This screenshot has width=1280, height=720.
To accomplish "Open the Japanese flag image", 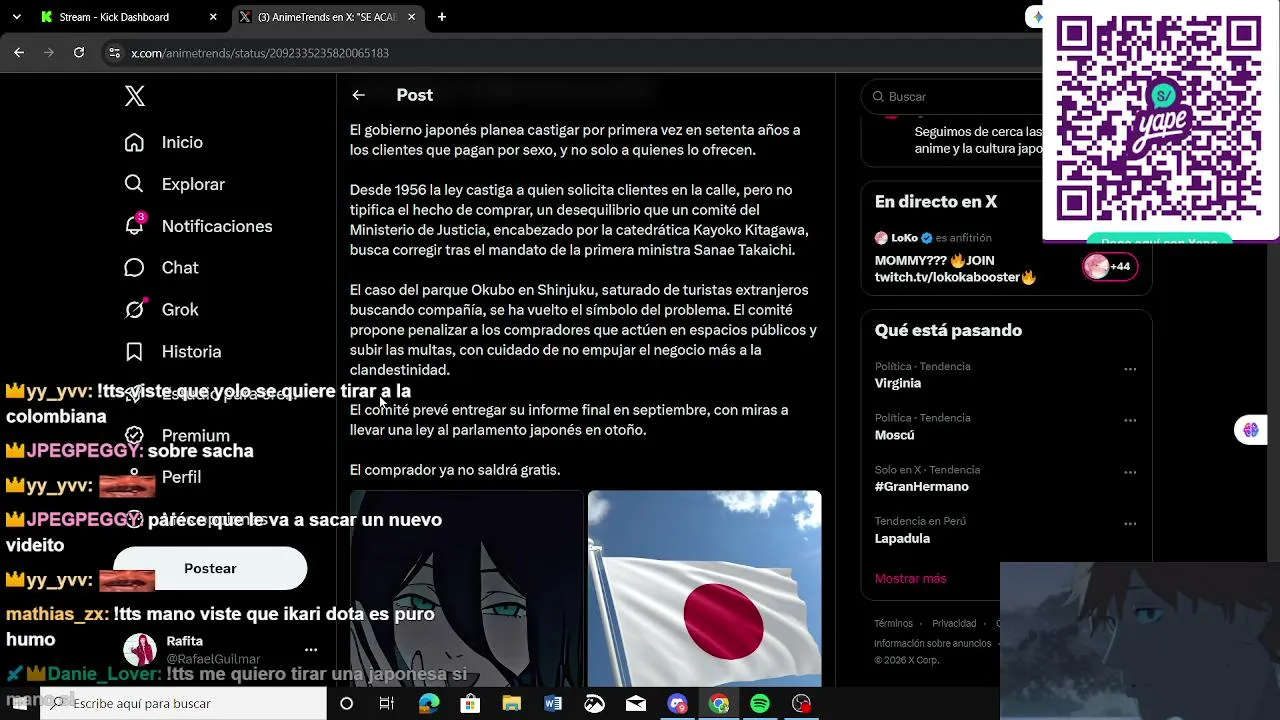I will click(x=705, y=588).
